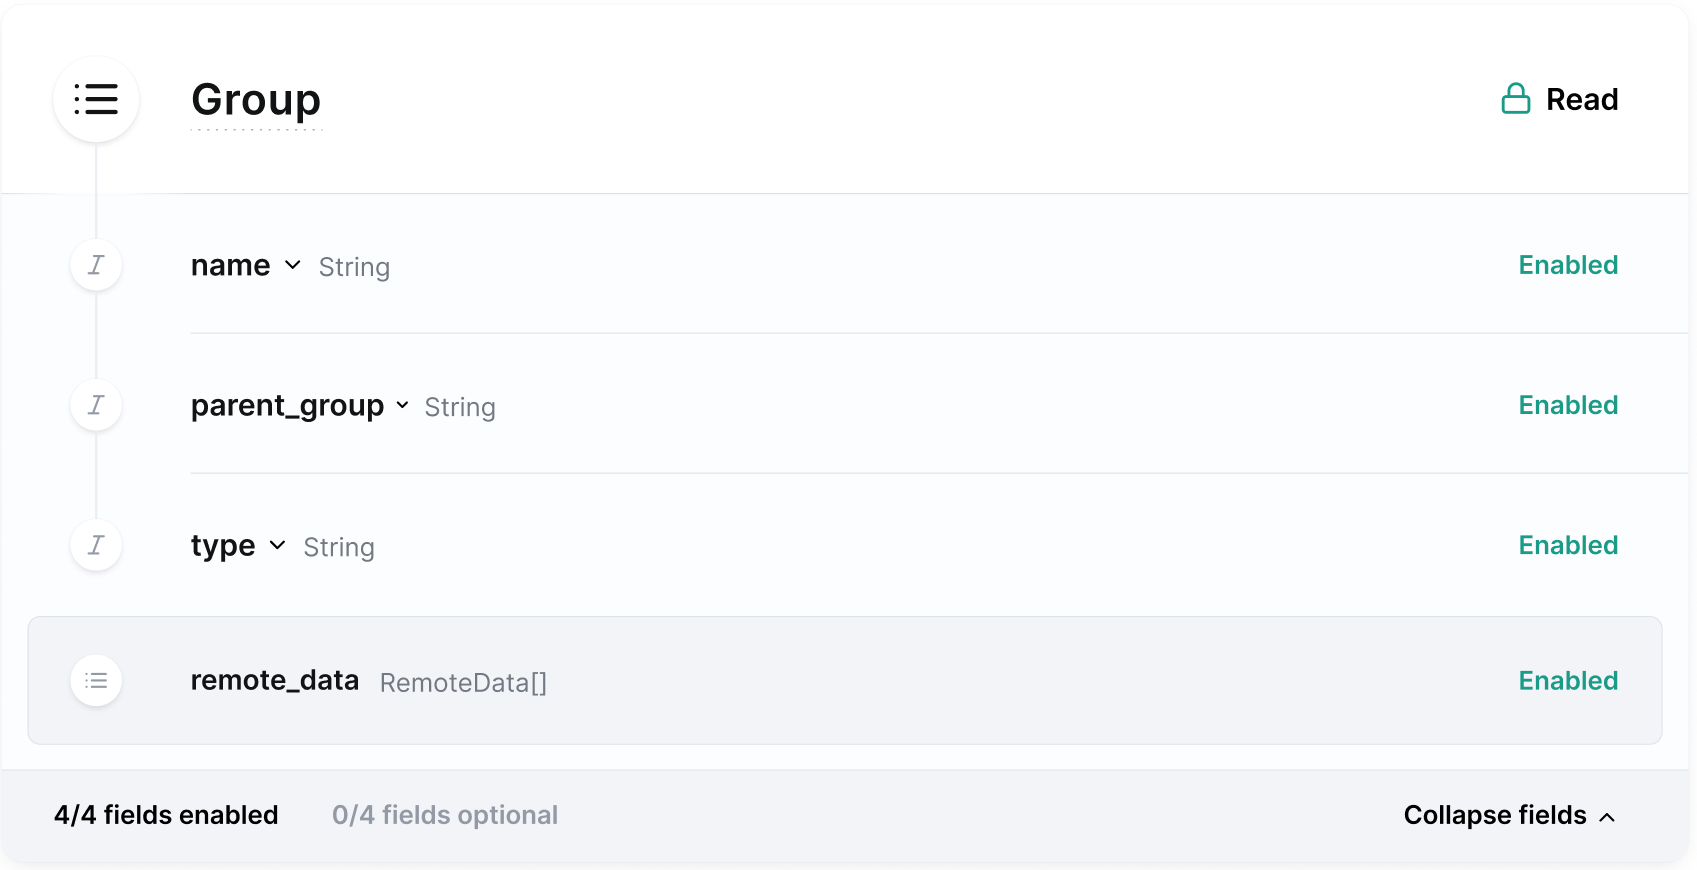
Task: Click the text-type icon beside type field
Action: [x=96, y=545]
